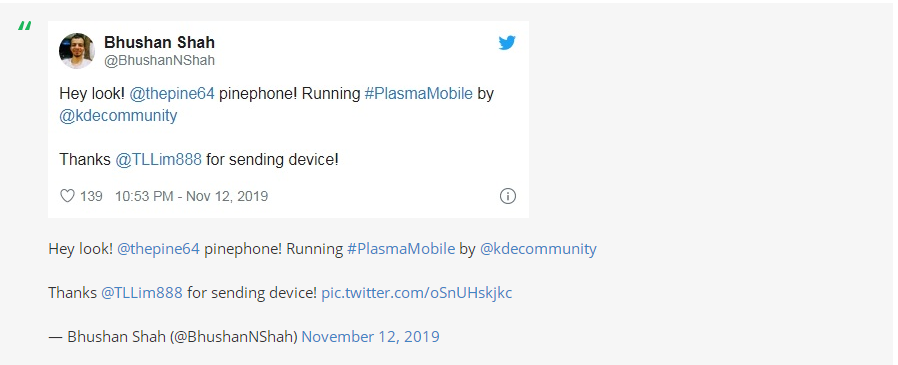Open @kdecommunity link in quoted text below
Viewport: 898px width, 365px height.
click(538, 249)
